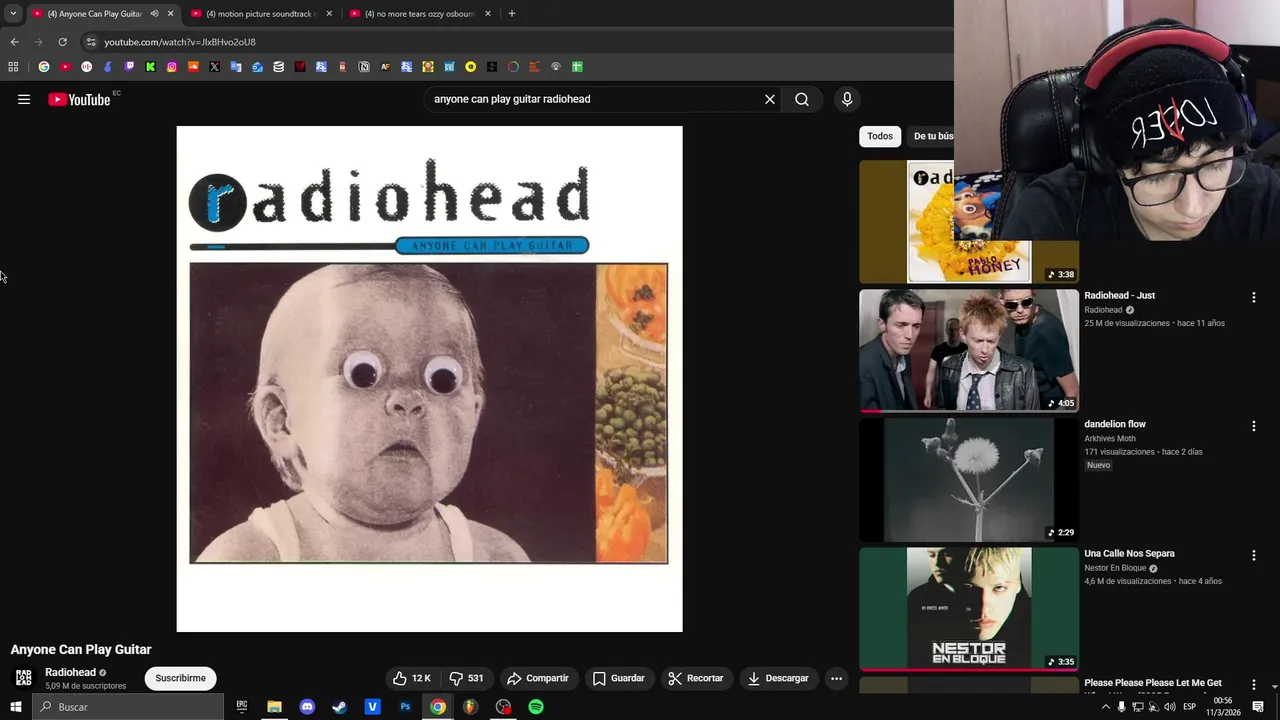Screen dimensions: 1280x720
Task: Go to the YouTube home logo
Action: tap(79, 99)
